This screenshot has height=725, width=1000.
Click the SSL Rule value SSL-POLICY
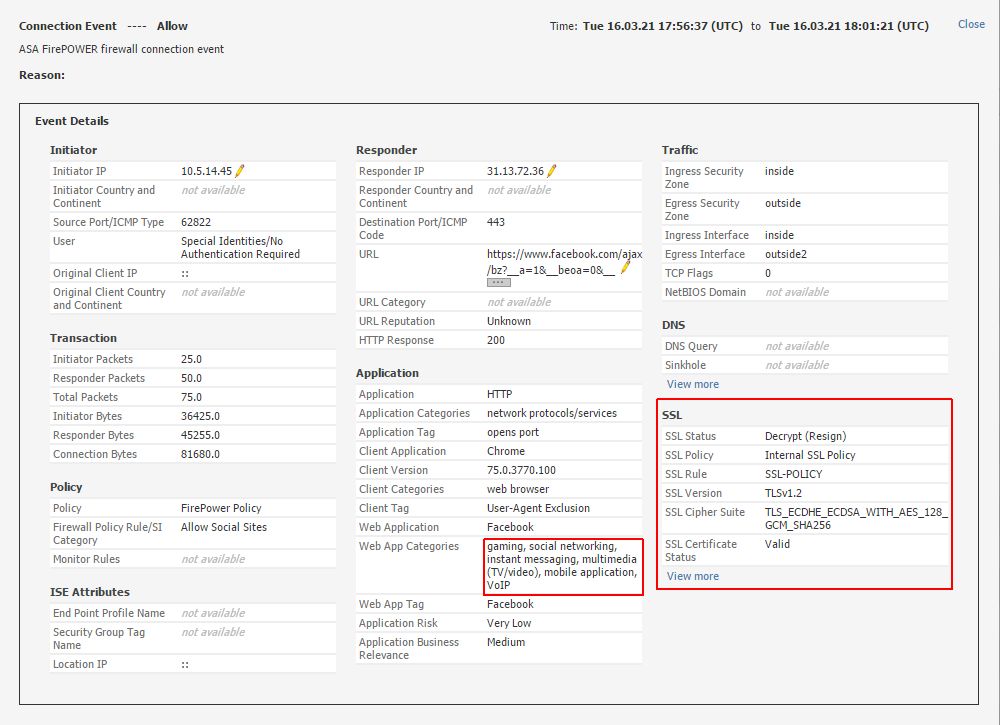[793, 474]
